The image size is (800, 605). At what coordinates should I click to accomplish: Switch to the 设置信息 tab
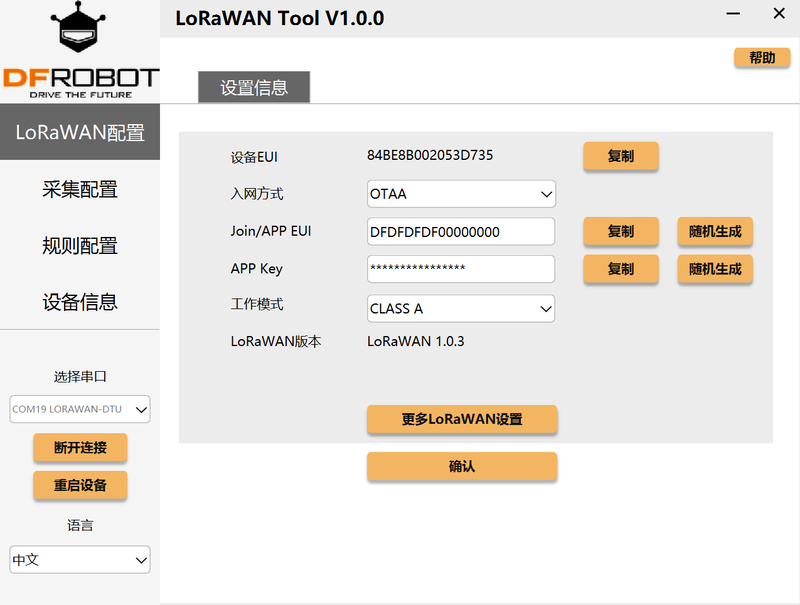[254, 87]
